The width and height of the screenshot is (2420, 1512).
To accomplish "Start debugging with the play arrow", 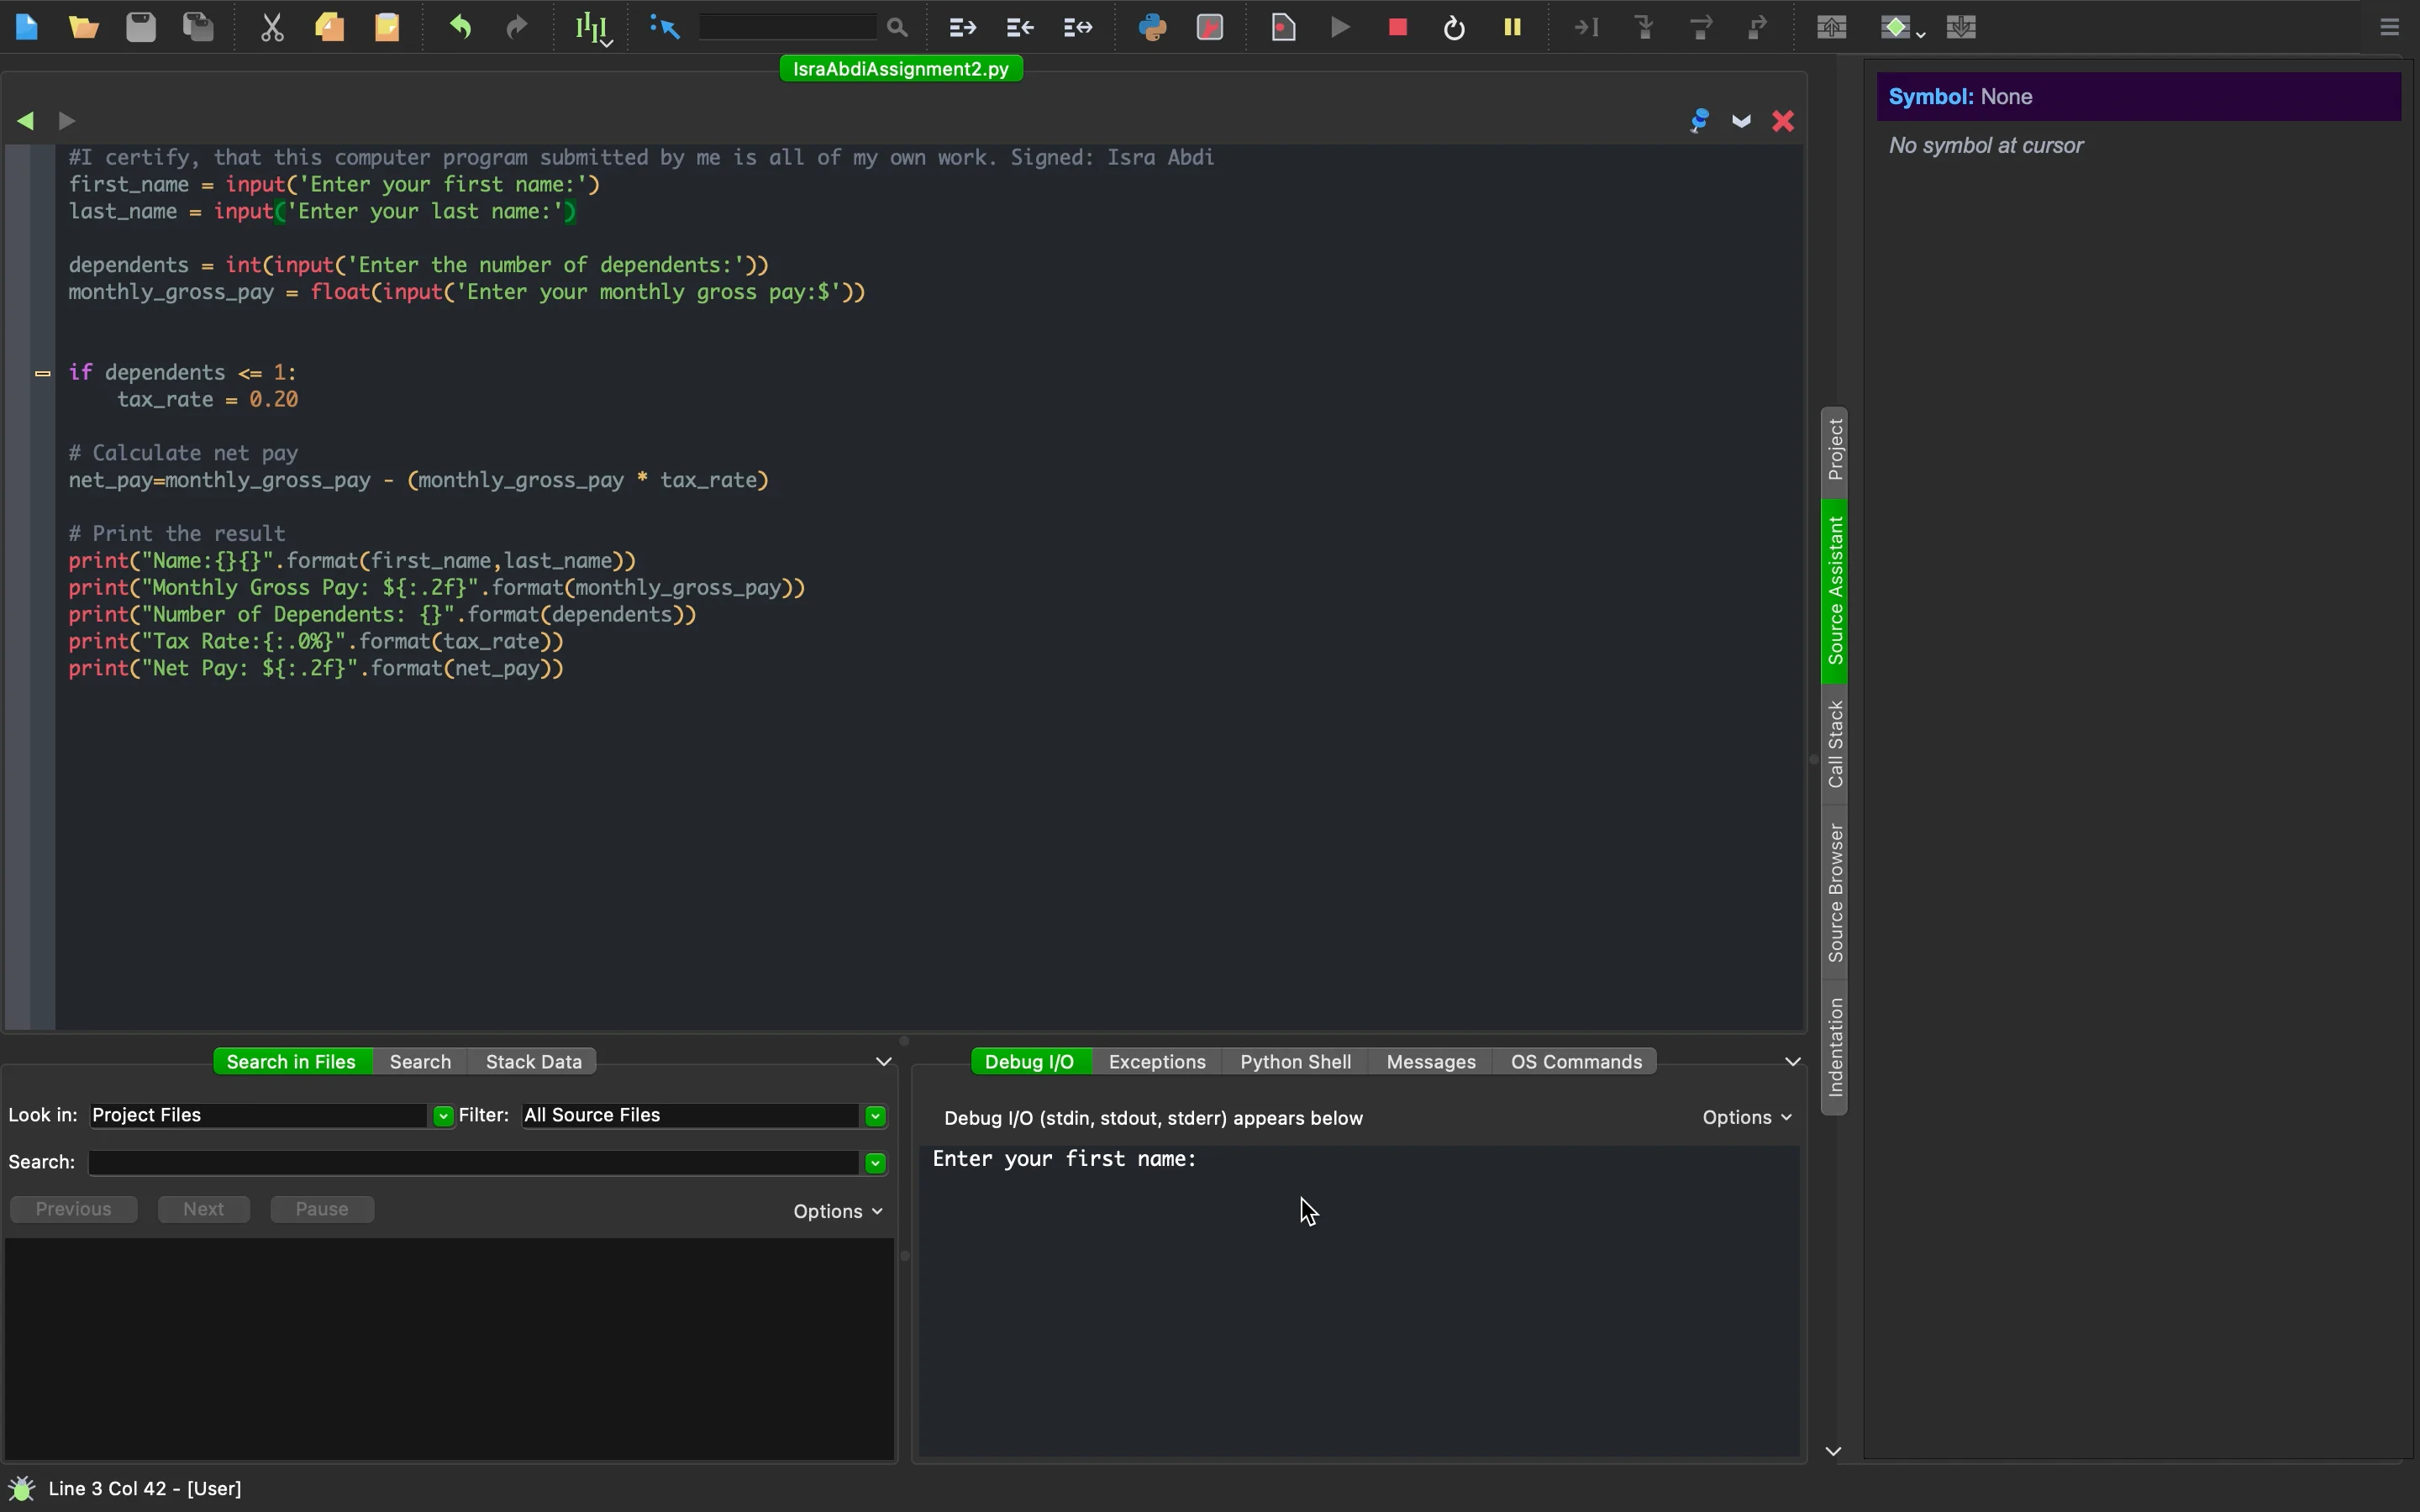I will tap(1341, 27).
